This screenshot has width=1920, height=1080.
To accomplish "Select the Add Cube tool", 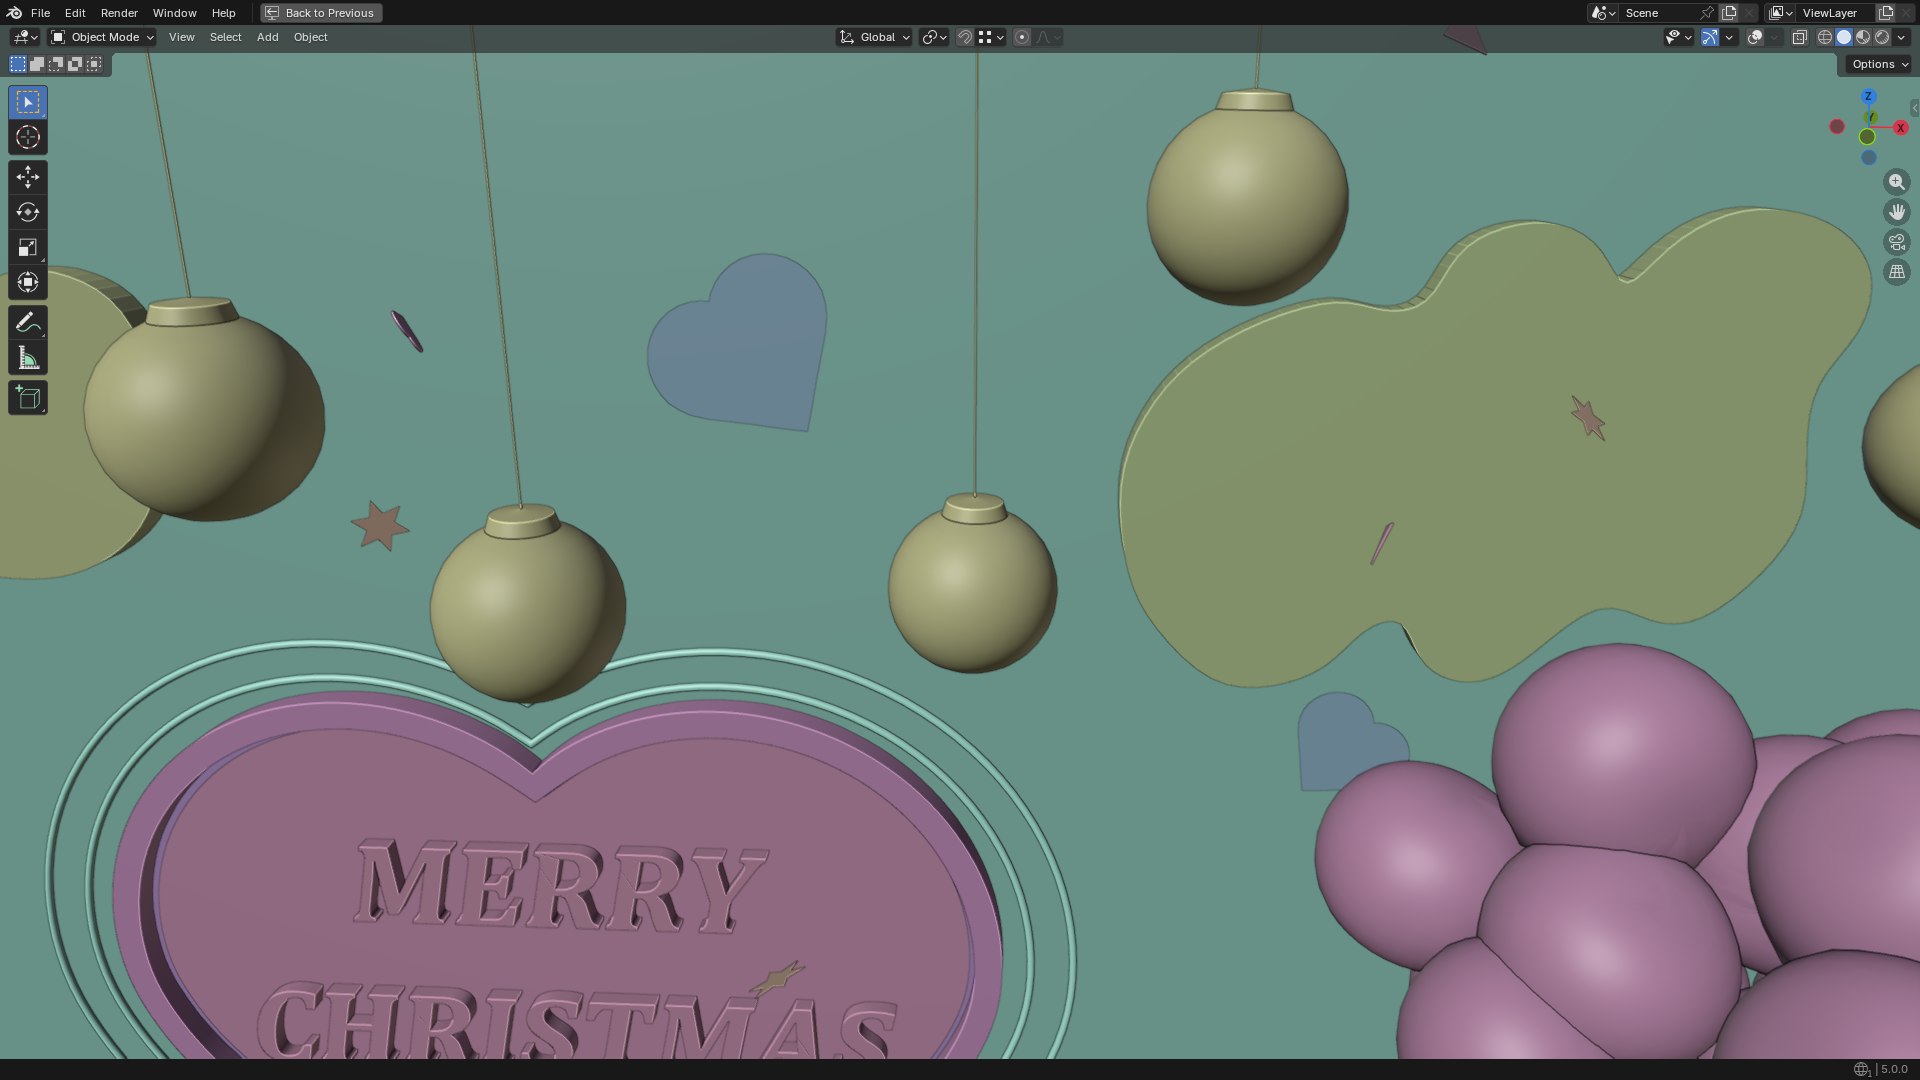I will pos(28,398).
